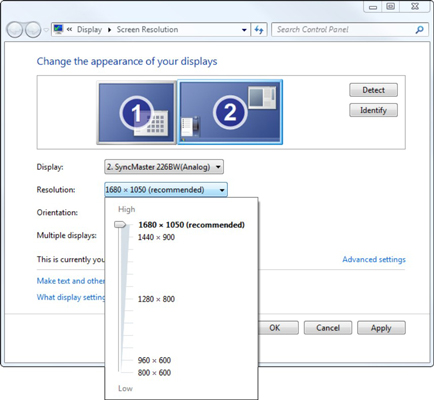
Task: Click the resolution slider thumb handle
Action: coord(120,225)
